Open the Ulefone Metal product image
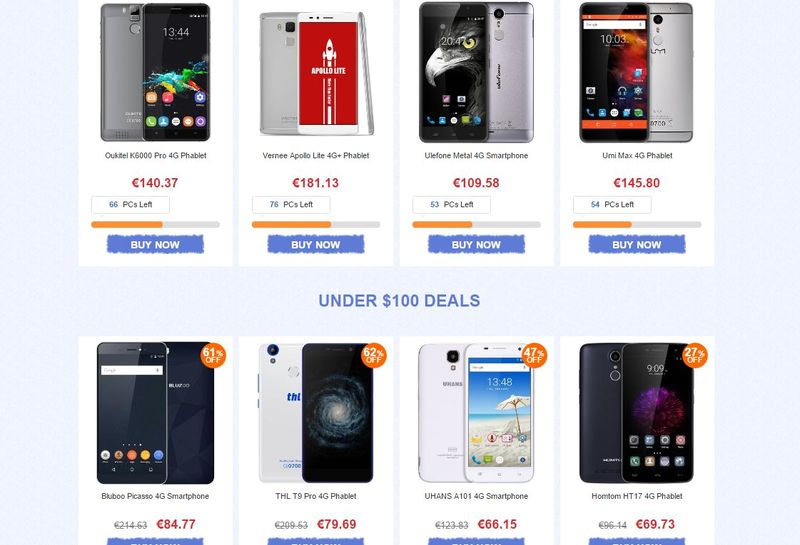This screenshot has width=800, height=545. point(476,72)
